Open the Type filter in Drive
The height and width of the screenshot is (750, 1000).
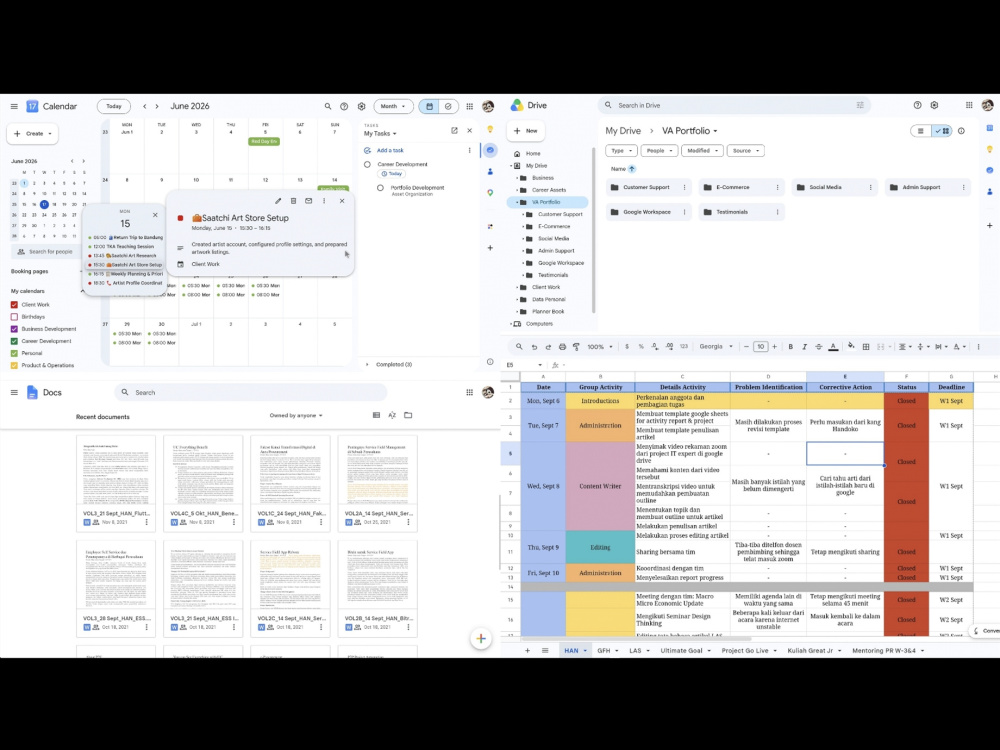tap(621, 151)
